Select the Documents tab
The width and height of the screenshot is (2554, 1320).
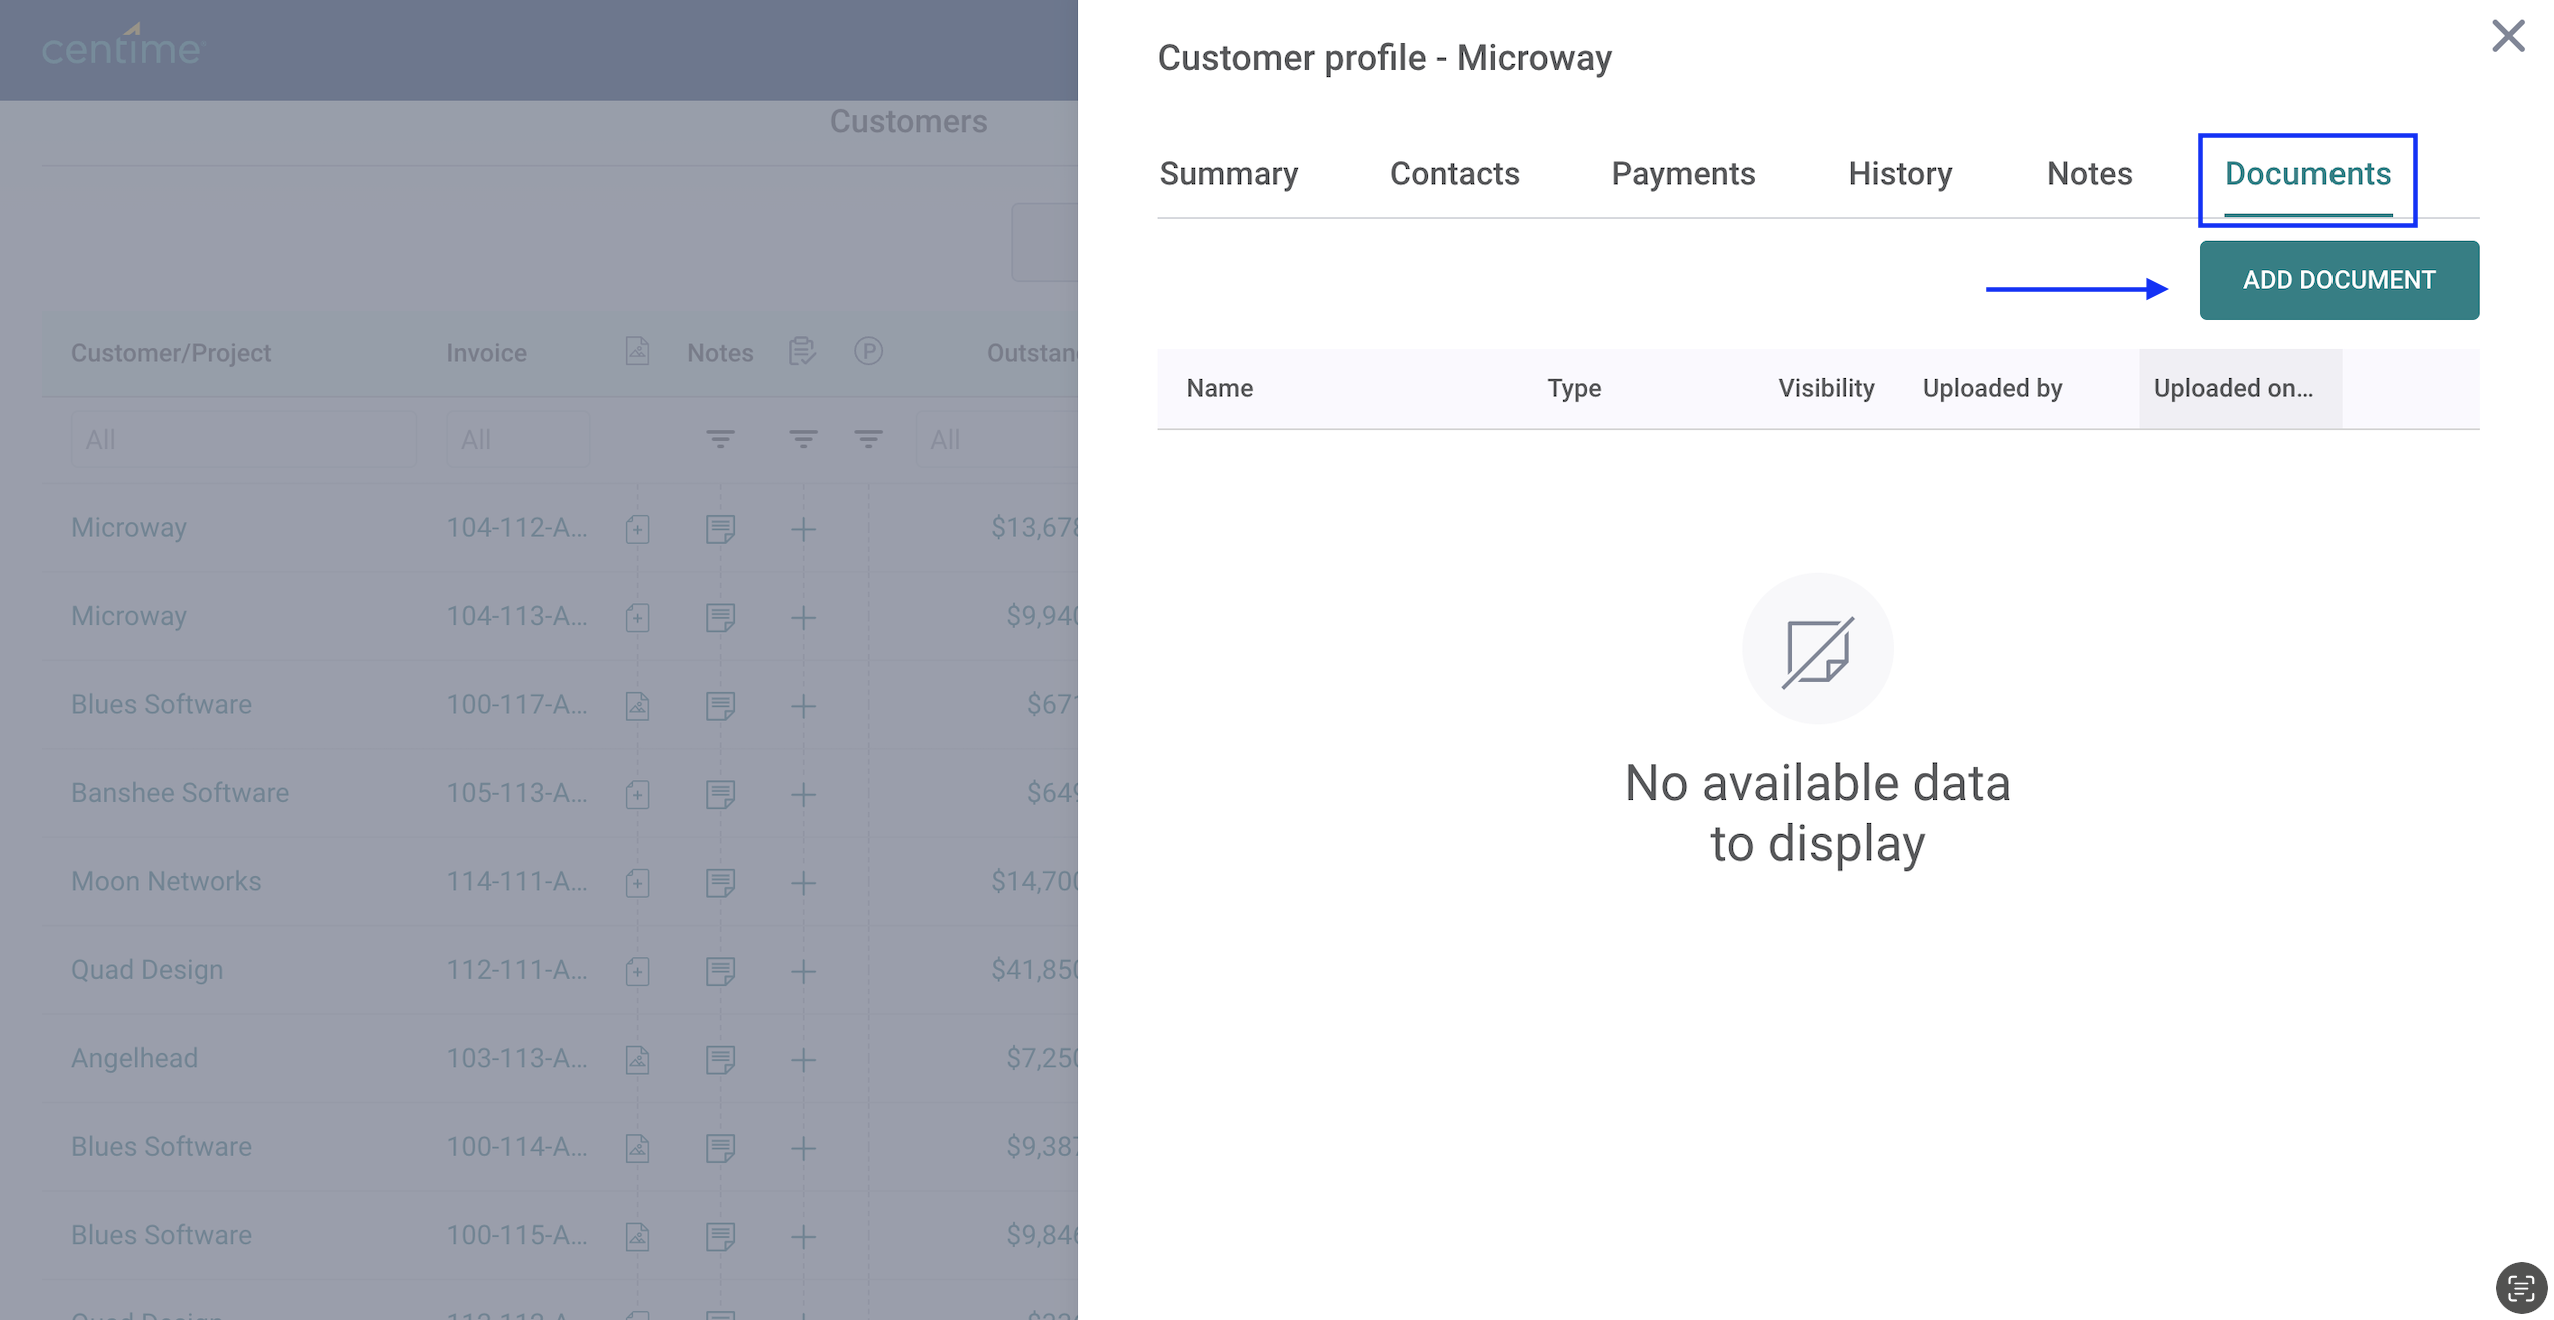tap(2307, 174)
